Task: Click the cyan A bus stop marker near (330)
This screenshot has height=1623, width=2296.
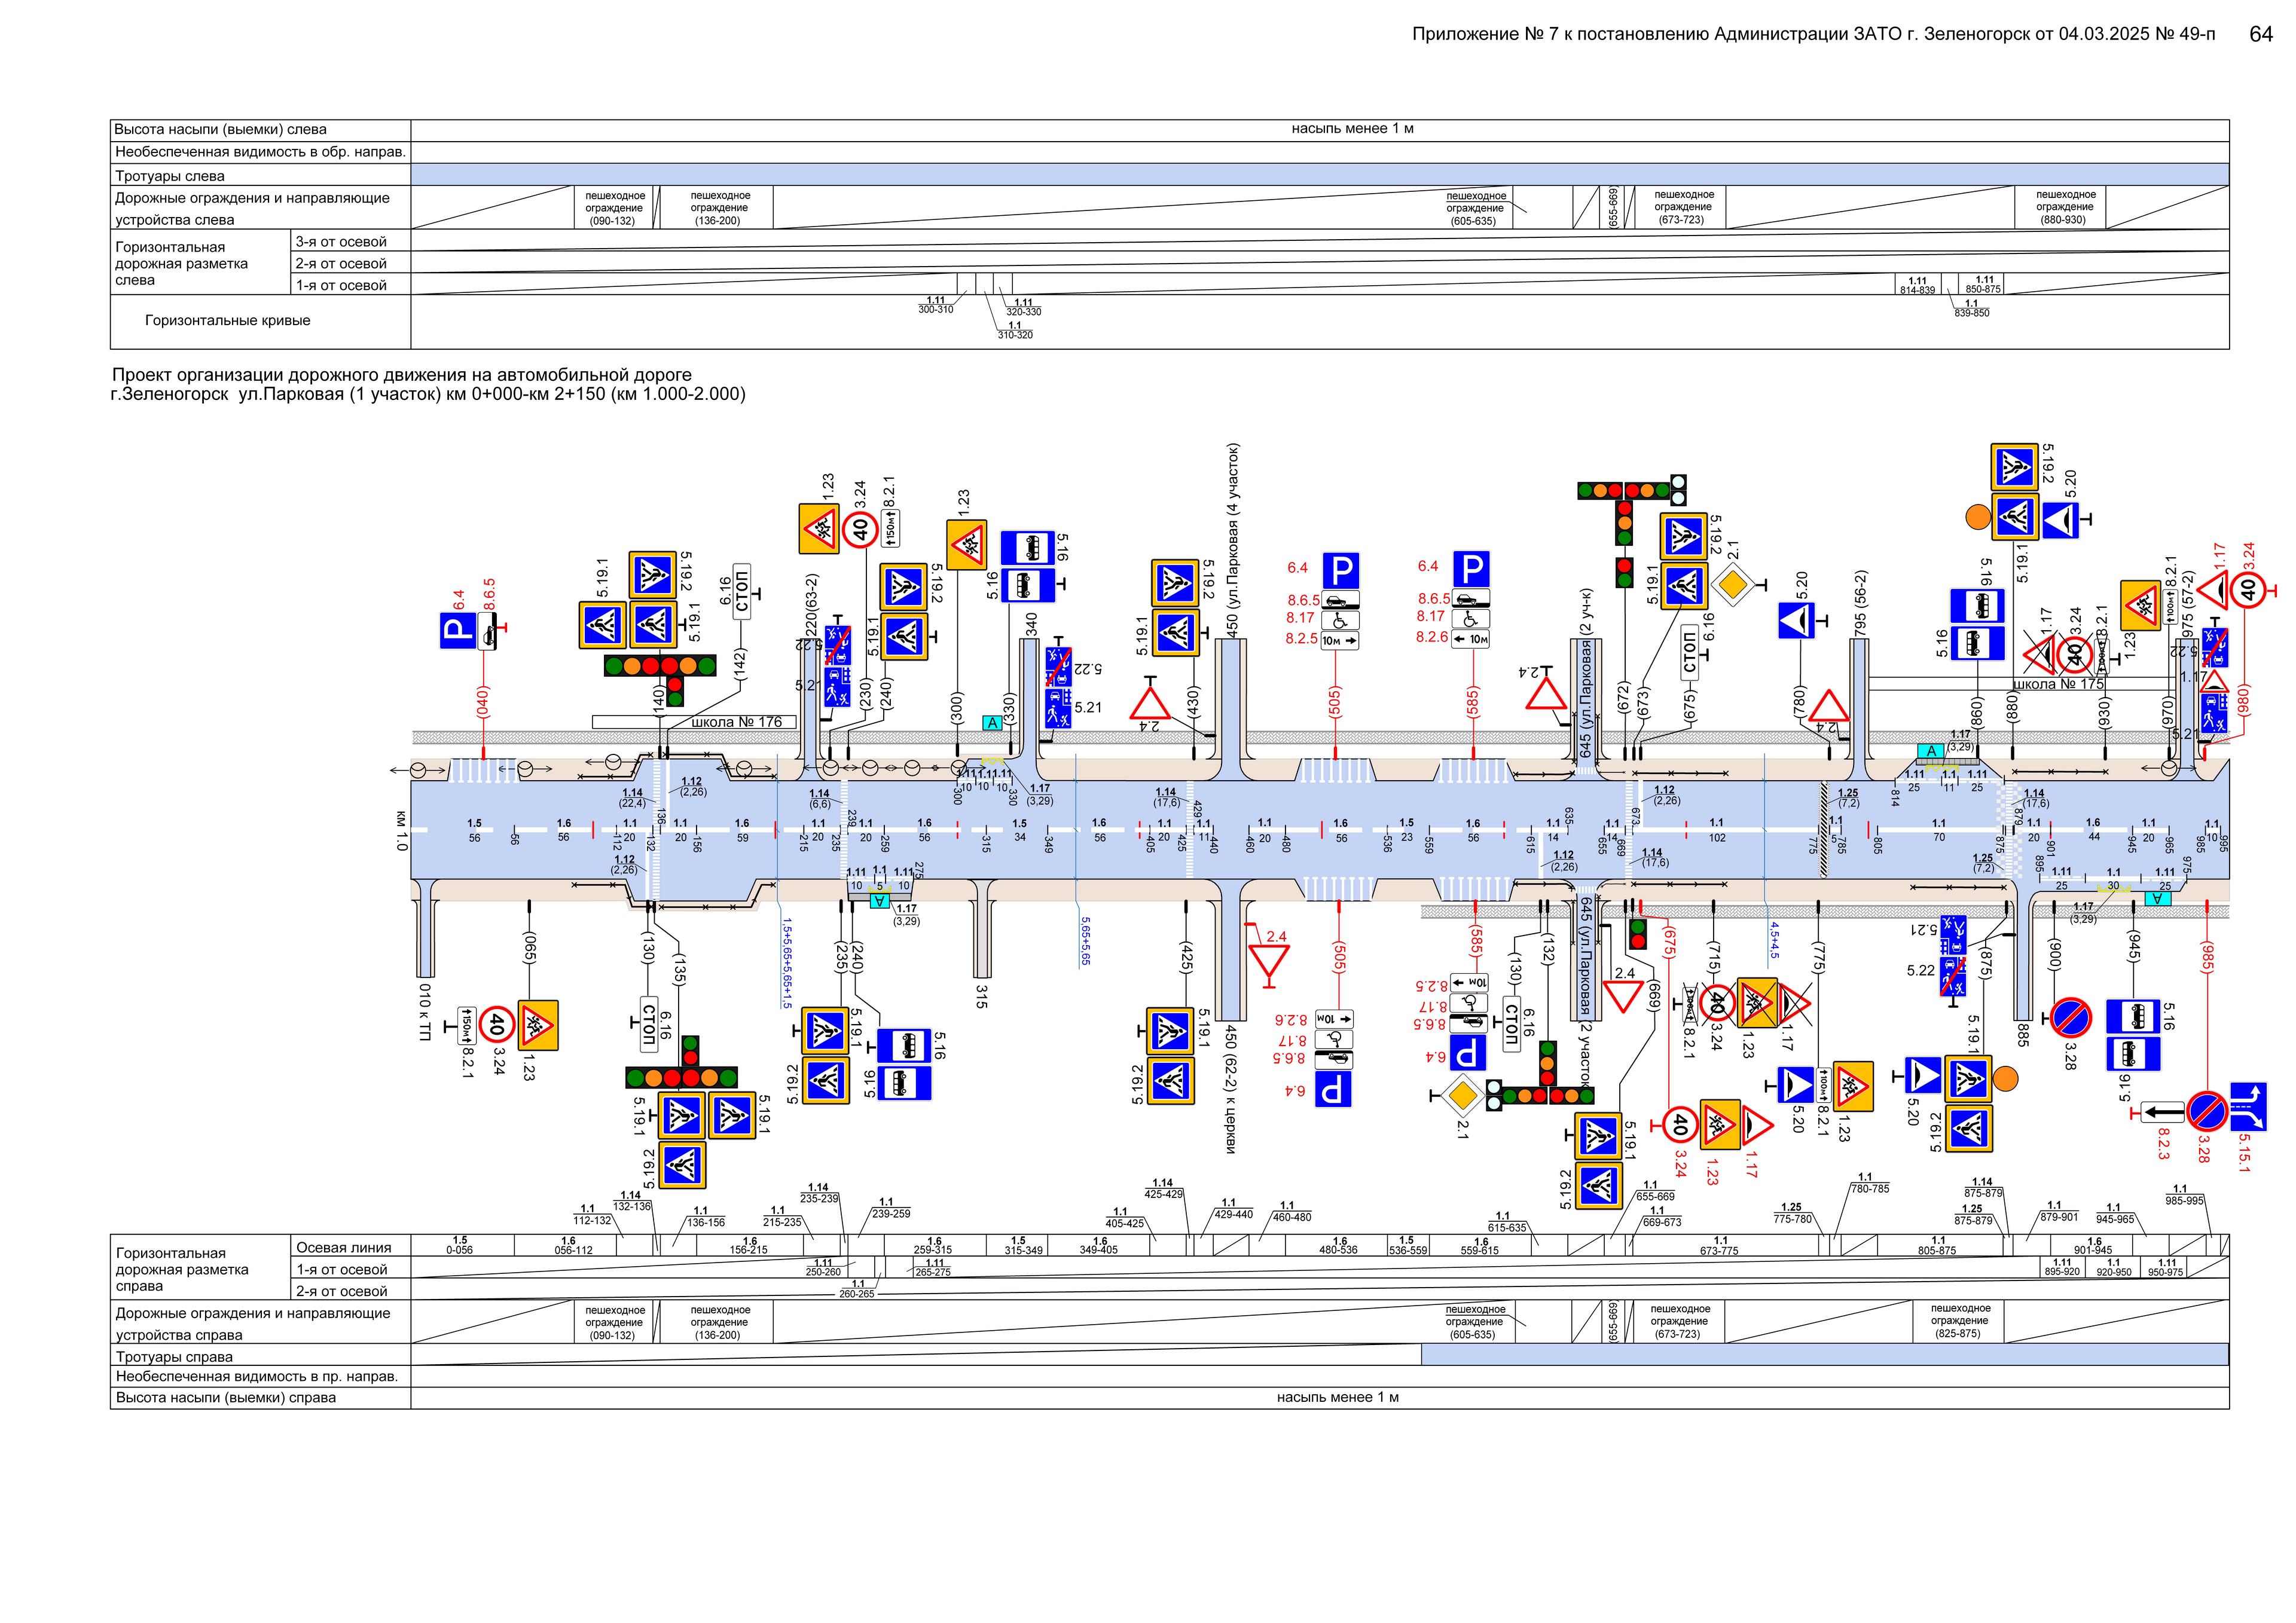Action: 992,722
